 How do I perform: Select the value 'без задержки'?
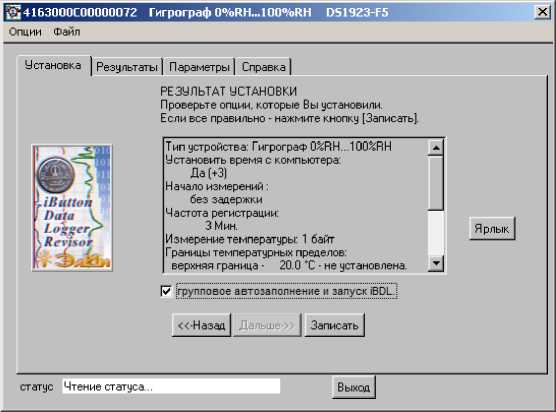226,199
